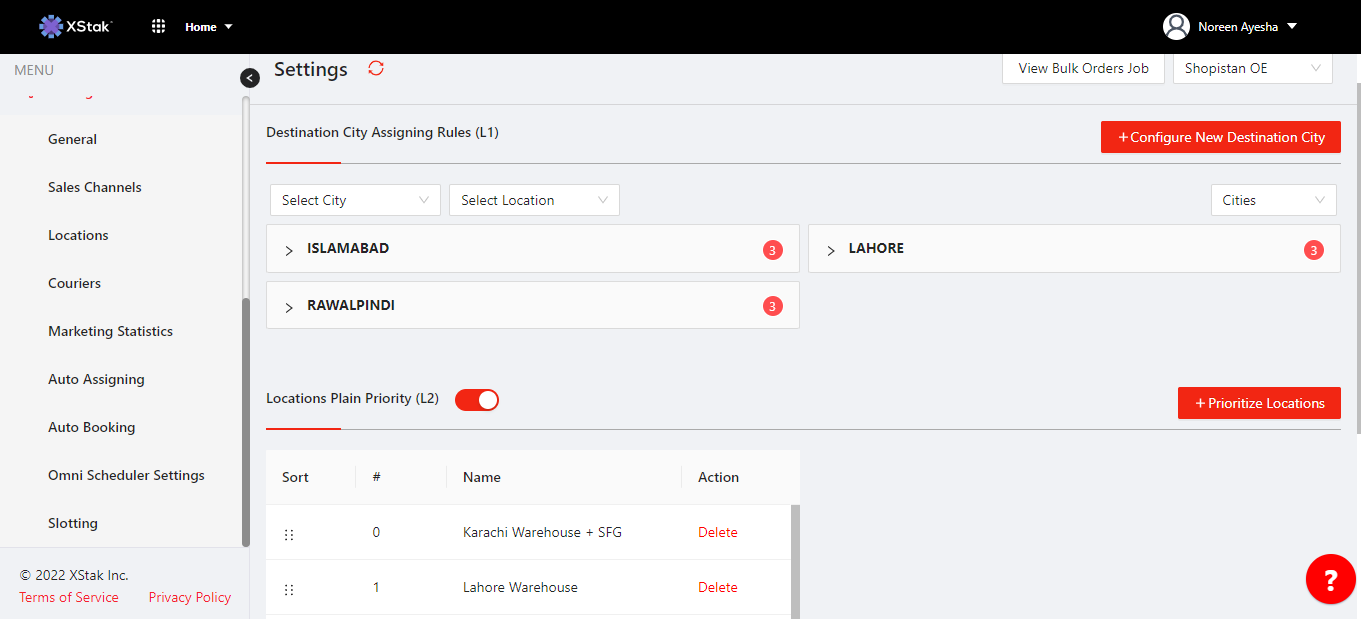Click the XStak logo icon
This screenshot has height=619, width=1361.
(x=50, y=27)
